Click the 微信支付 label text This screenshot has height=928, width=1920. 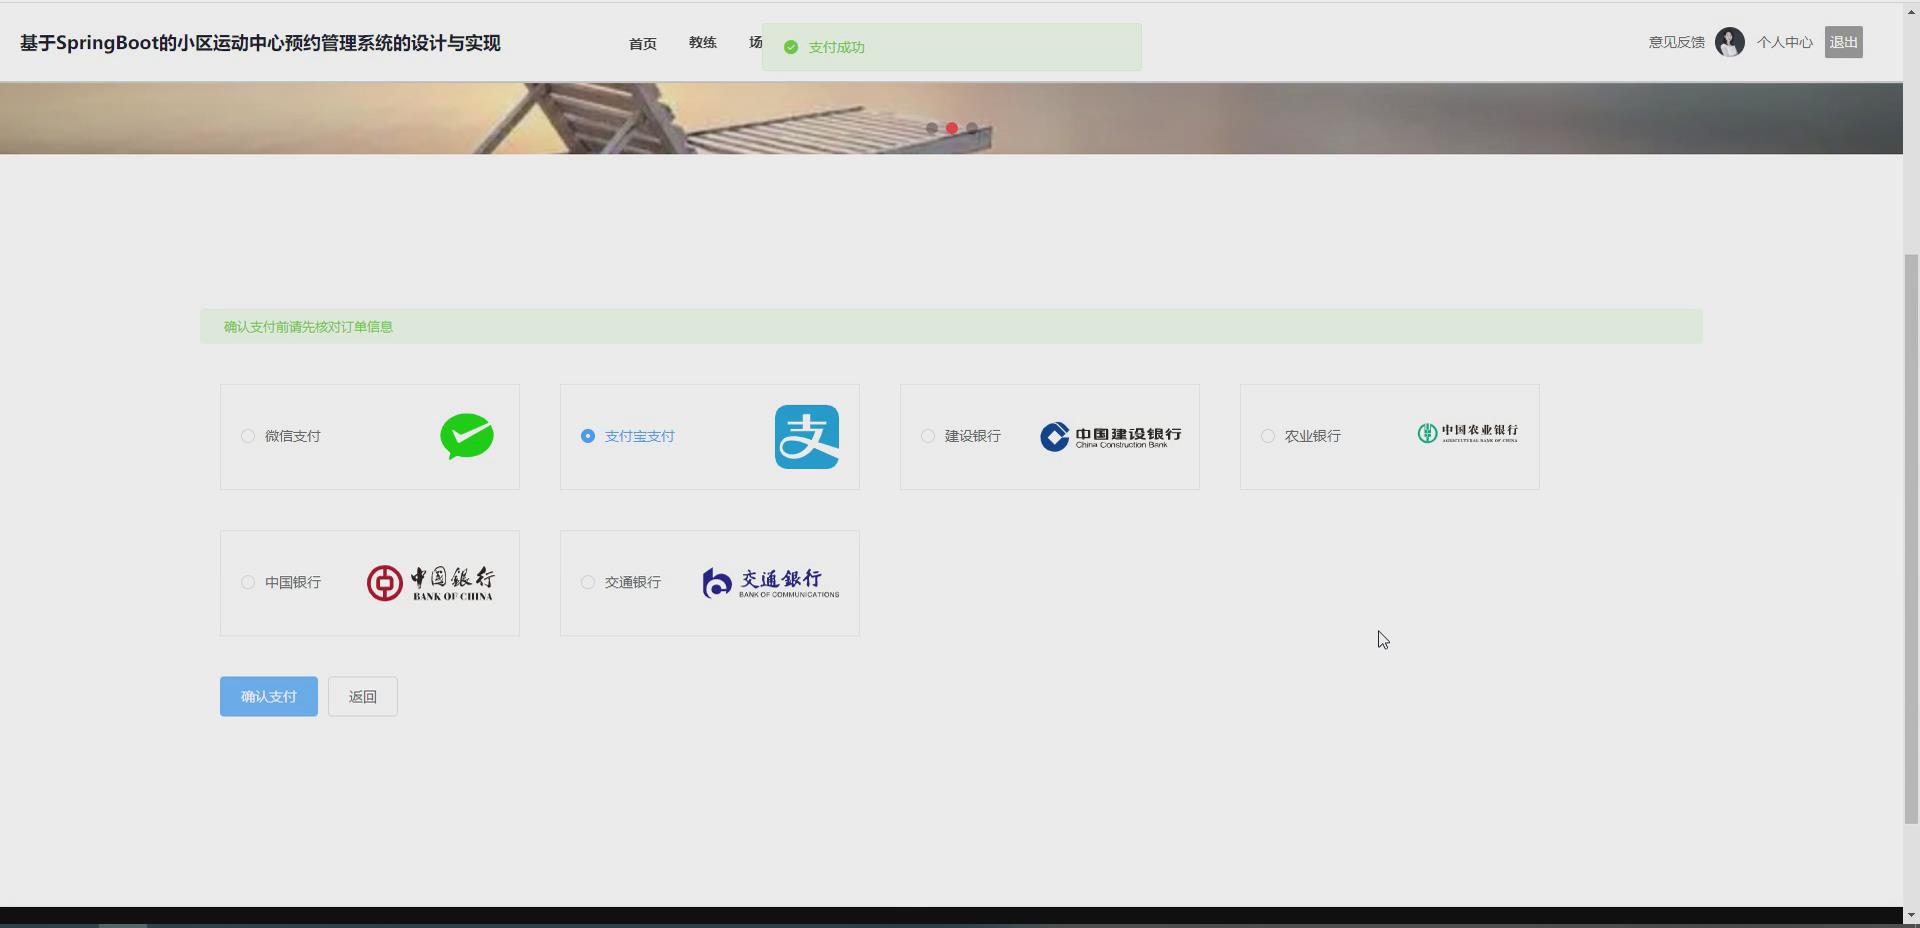pos(293,436)
